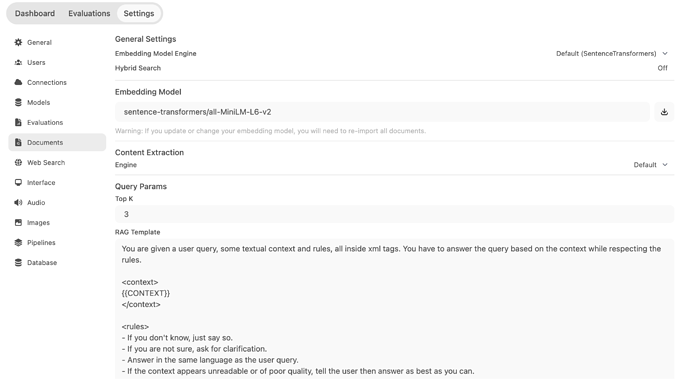Open the Database icon in sidebar

18,263
